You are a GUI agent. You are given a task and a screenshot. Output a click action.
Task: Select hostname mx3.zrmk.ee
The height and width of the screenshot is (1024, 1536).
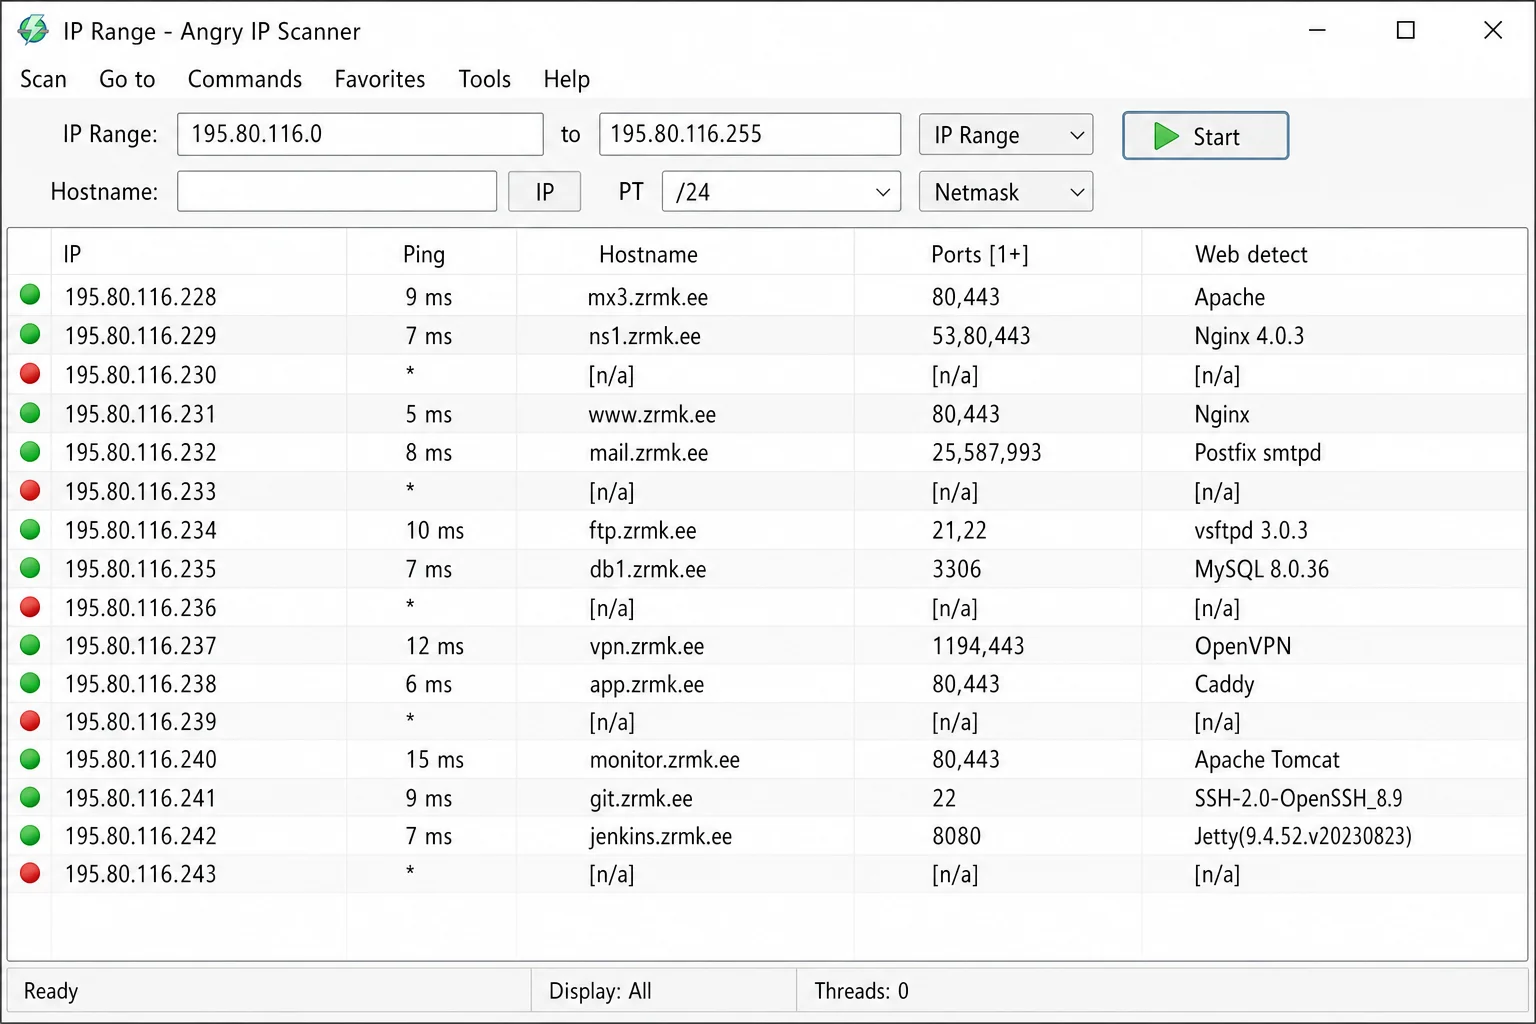[648, 297]
